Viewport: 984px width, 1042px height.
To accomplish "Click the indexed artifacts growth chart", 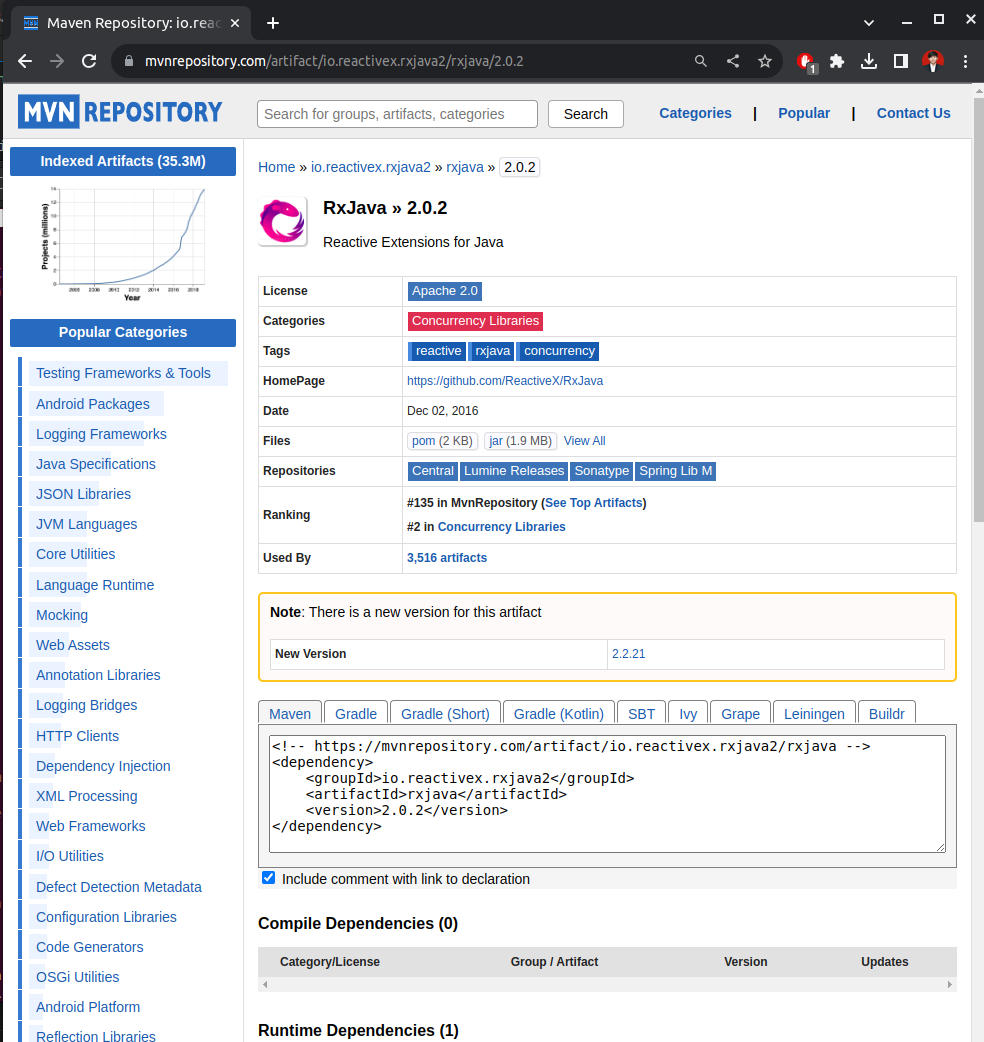I will coord(123,245).
